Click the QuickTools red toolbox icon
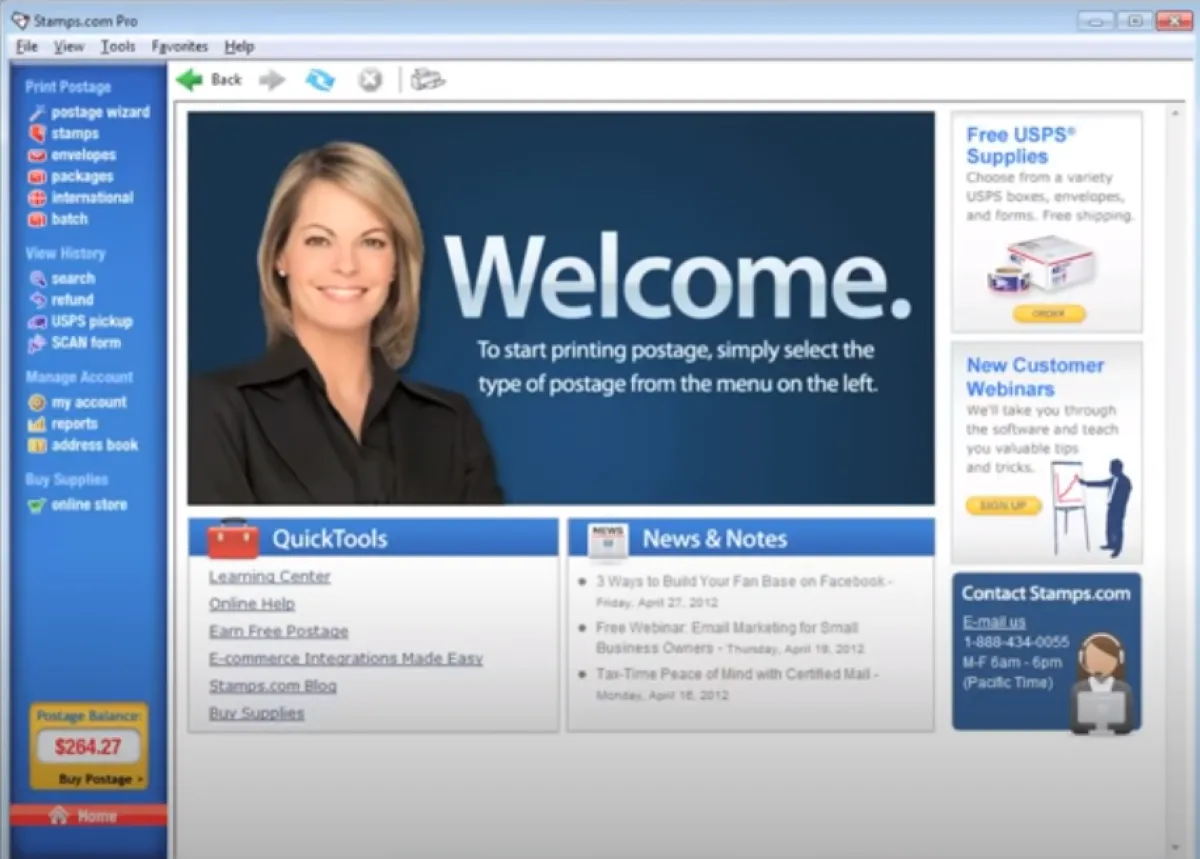Viewport: 1200px width, 859px height. pyautogui.click(x=233, y=538)
